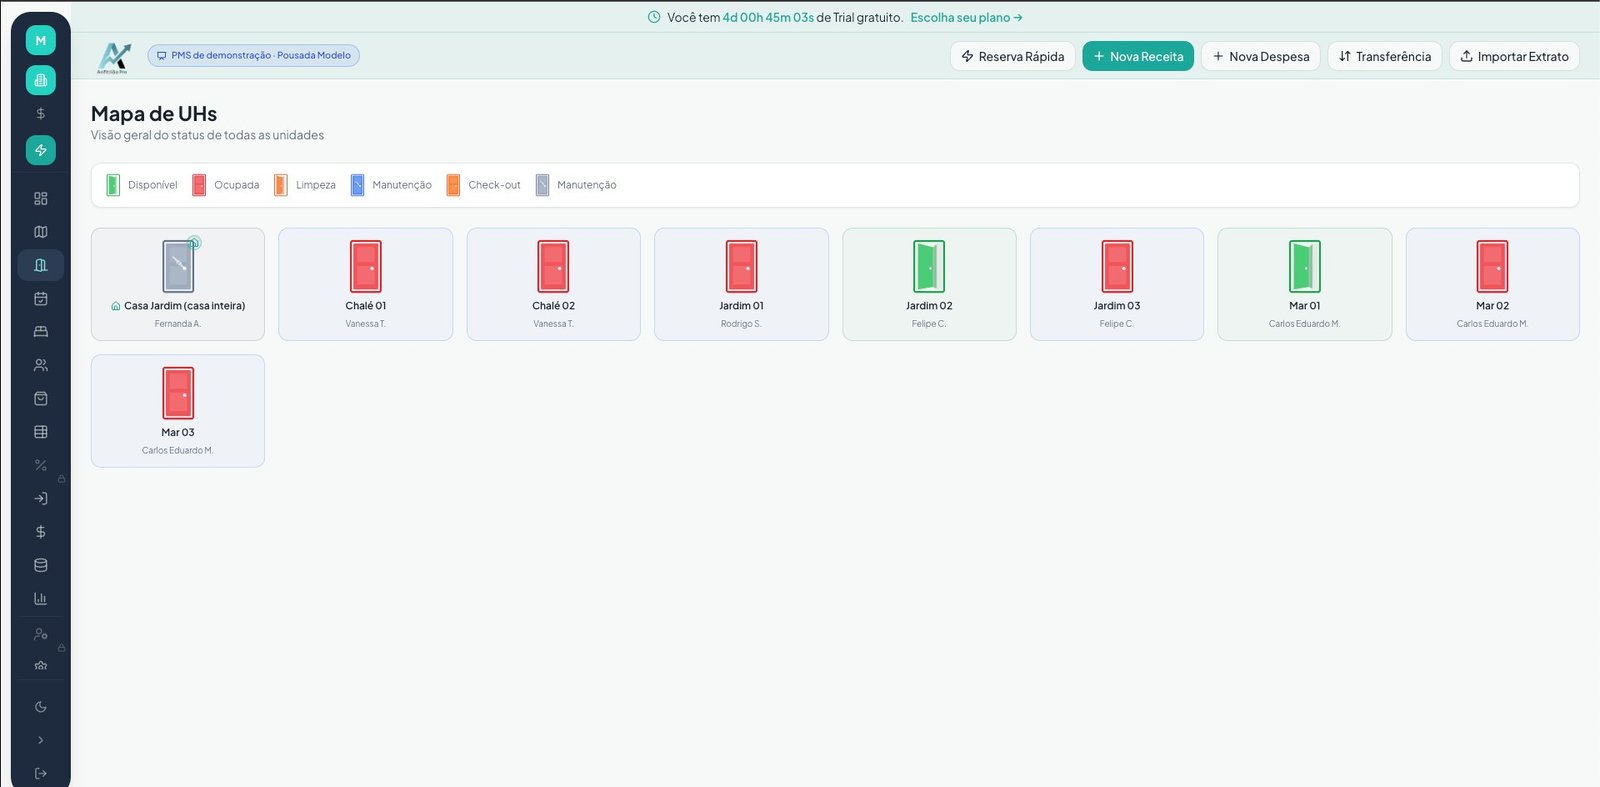
Task: Add a new expense via Nova Despesa
Action: pyautogui.click(x=1261, y=56)
